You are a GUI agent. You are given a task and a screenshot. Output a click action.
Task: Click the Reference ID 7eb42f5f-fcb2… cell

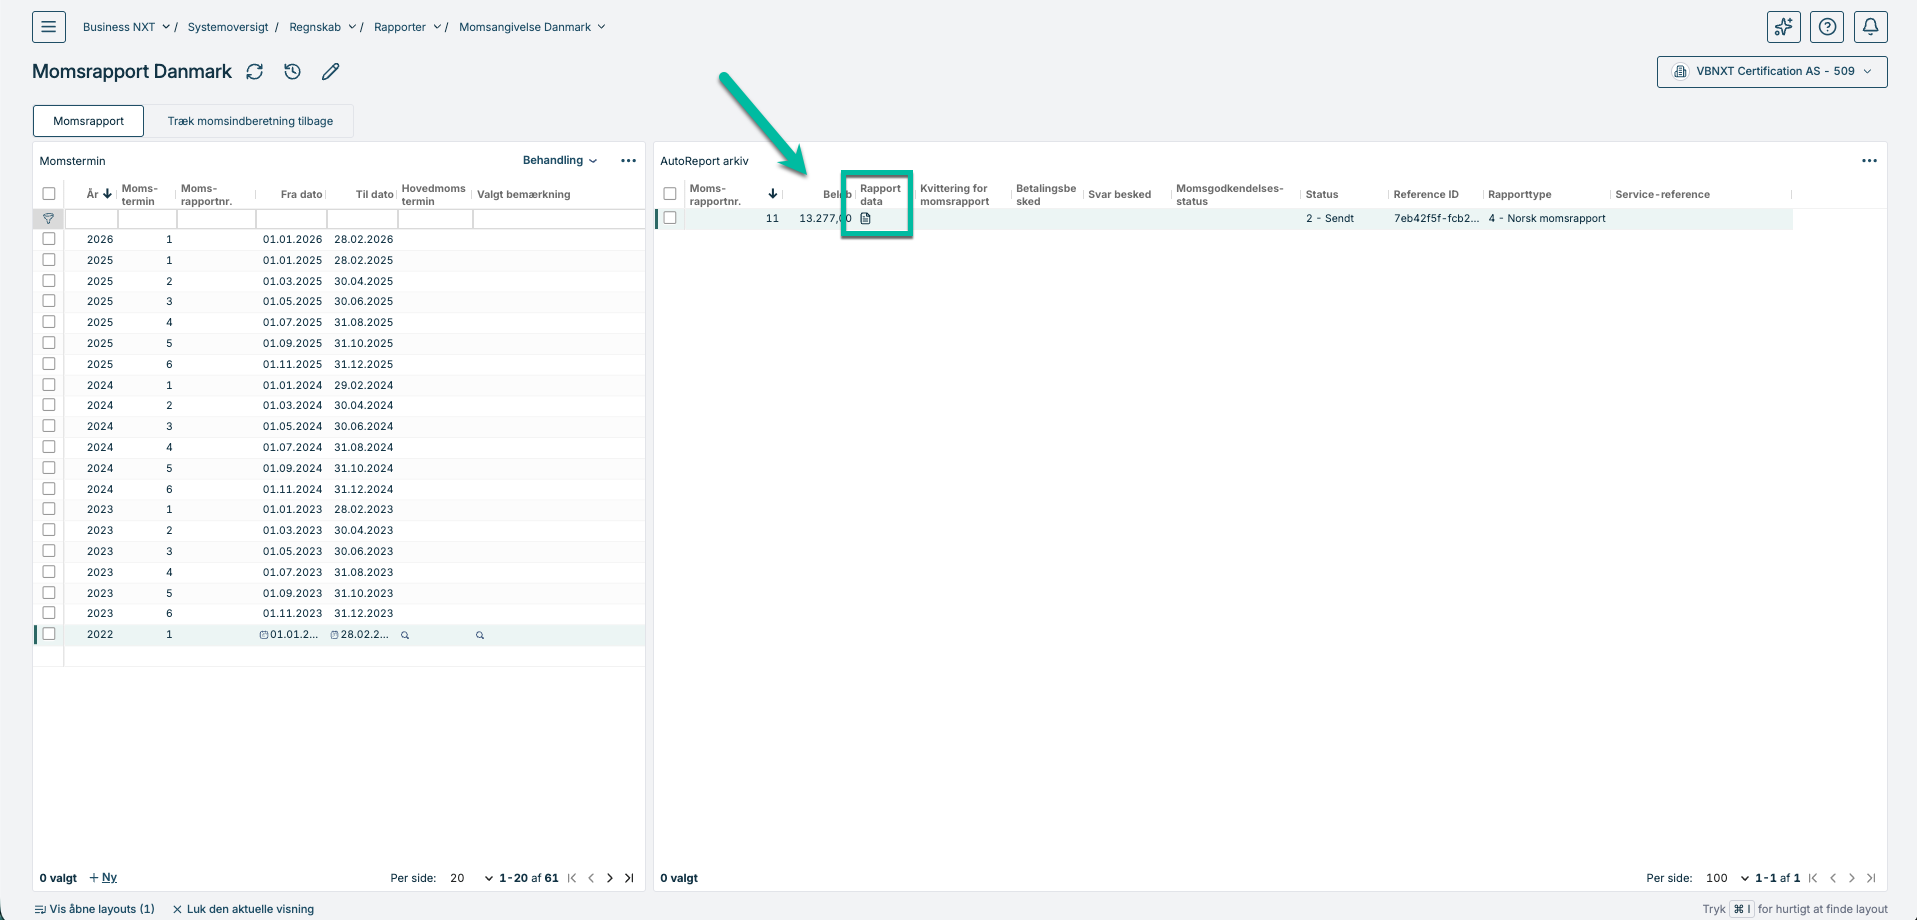pos(1436,218)
